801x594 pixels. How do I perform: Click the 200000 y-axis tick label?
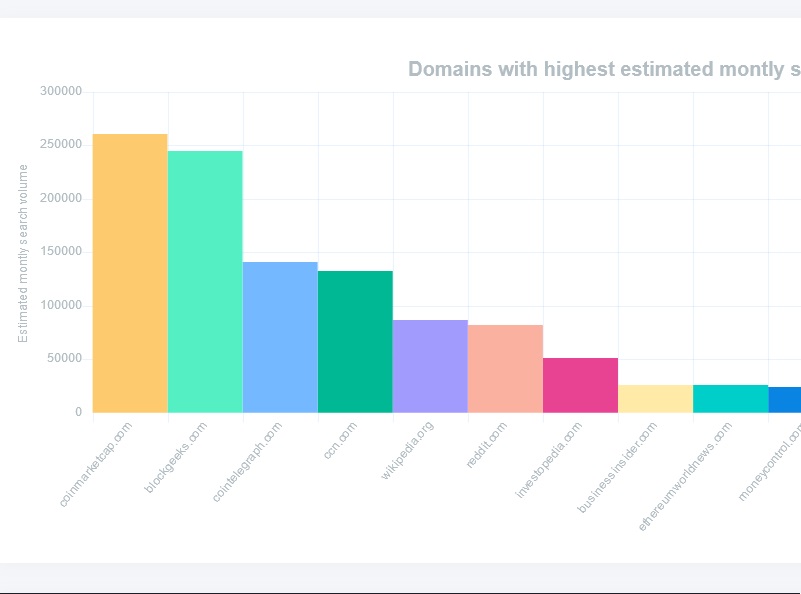tap(61, 198)
